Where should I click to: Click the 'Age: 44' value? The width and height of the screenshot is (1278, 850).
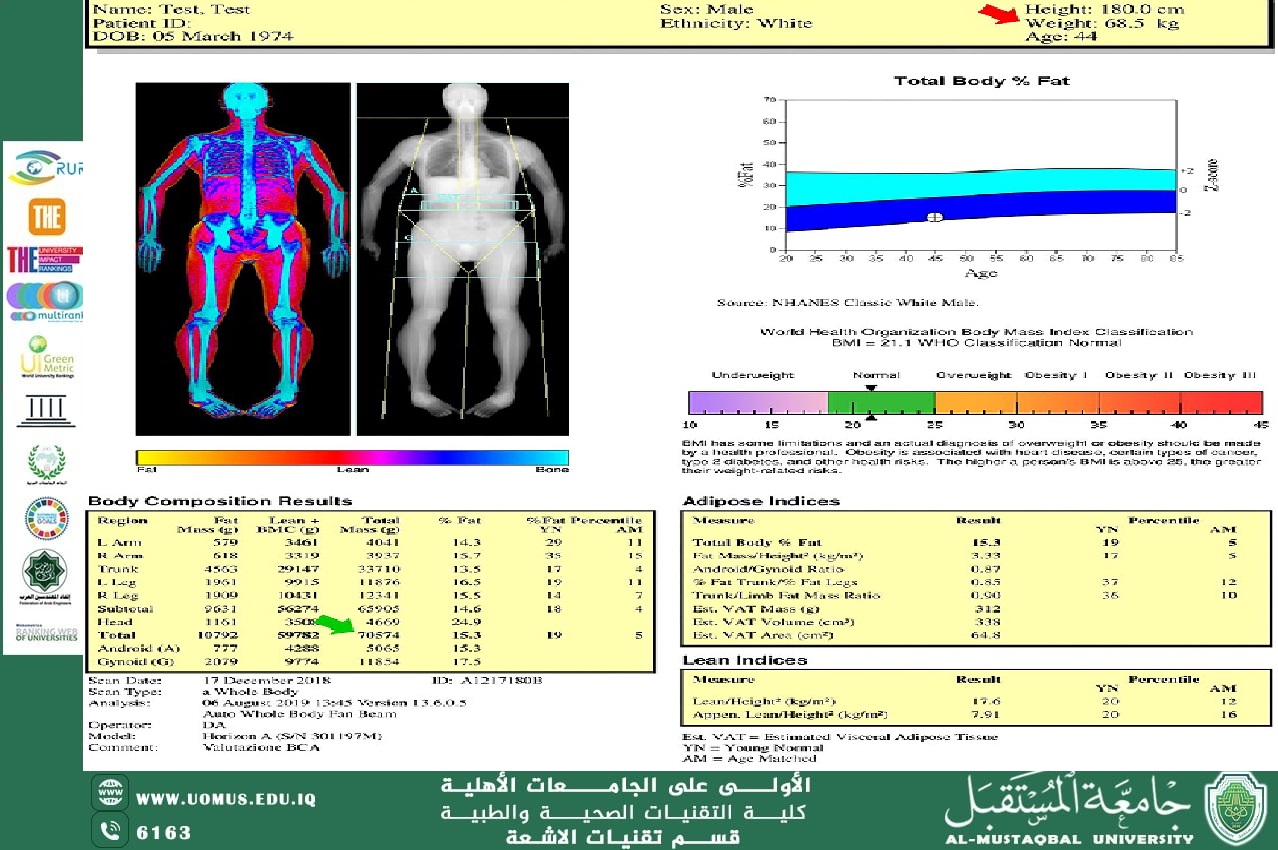point(1061,37)
